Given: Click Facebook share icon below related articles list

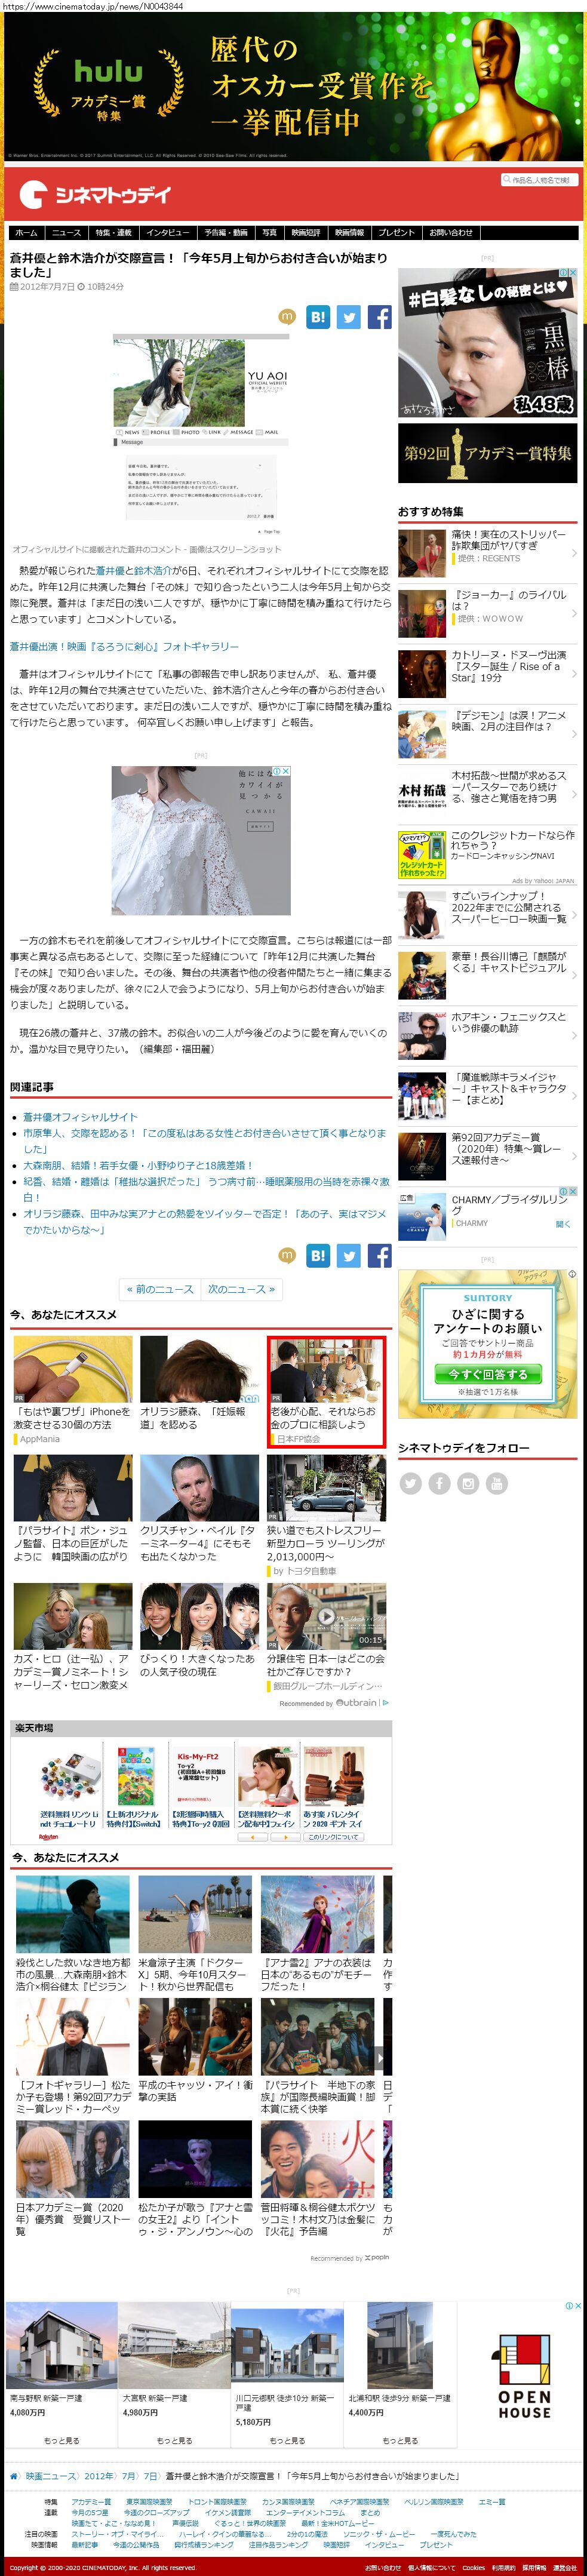Looking at the screenshot, I should 380,1255.
